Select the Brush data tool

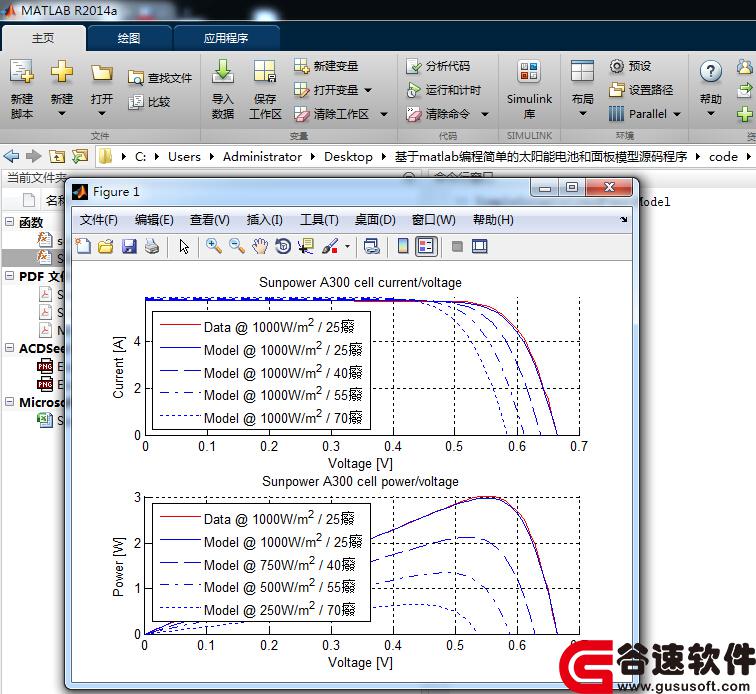[x=330, y=246]
